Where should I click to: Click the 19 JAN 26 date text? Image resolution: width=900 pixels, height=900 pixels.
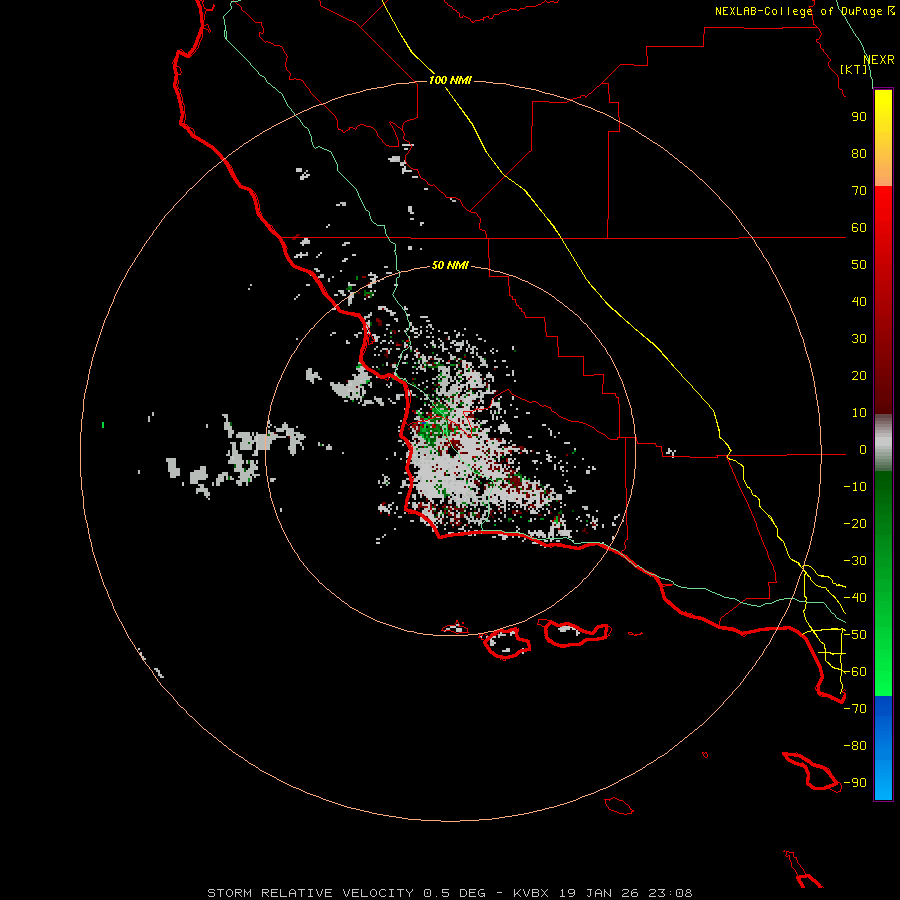point(599,893)
